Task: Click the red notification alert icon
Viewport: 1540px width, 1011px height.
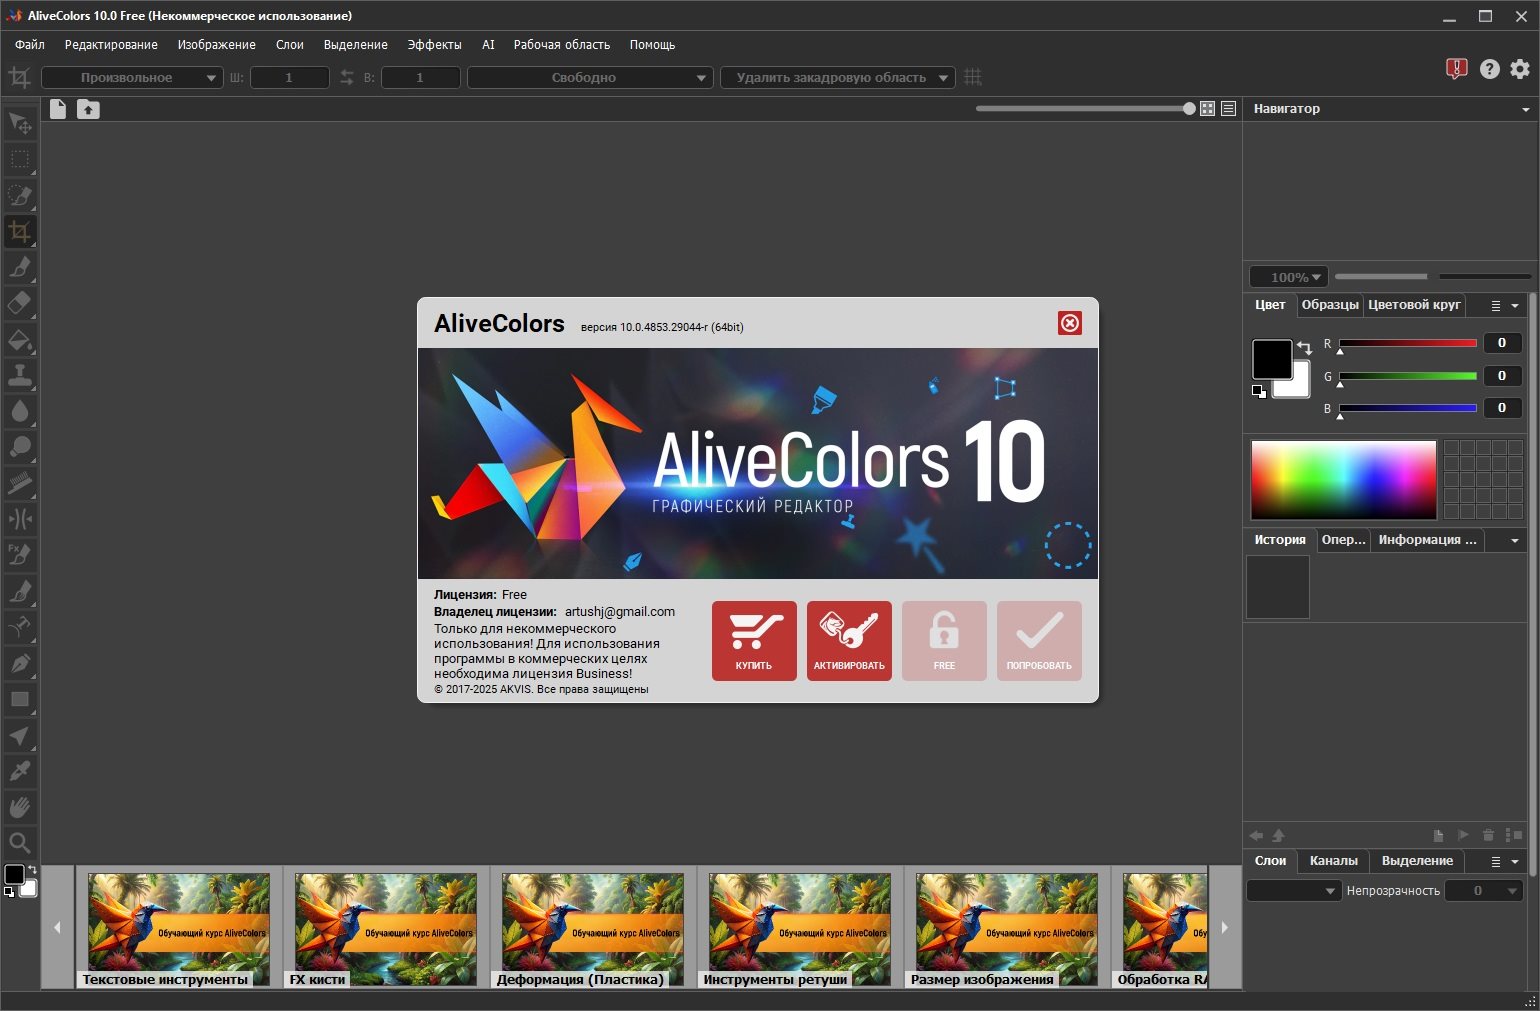Action: (1456, 68)
